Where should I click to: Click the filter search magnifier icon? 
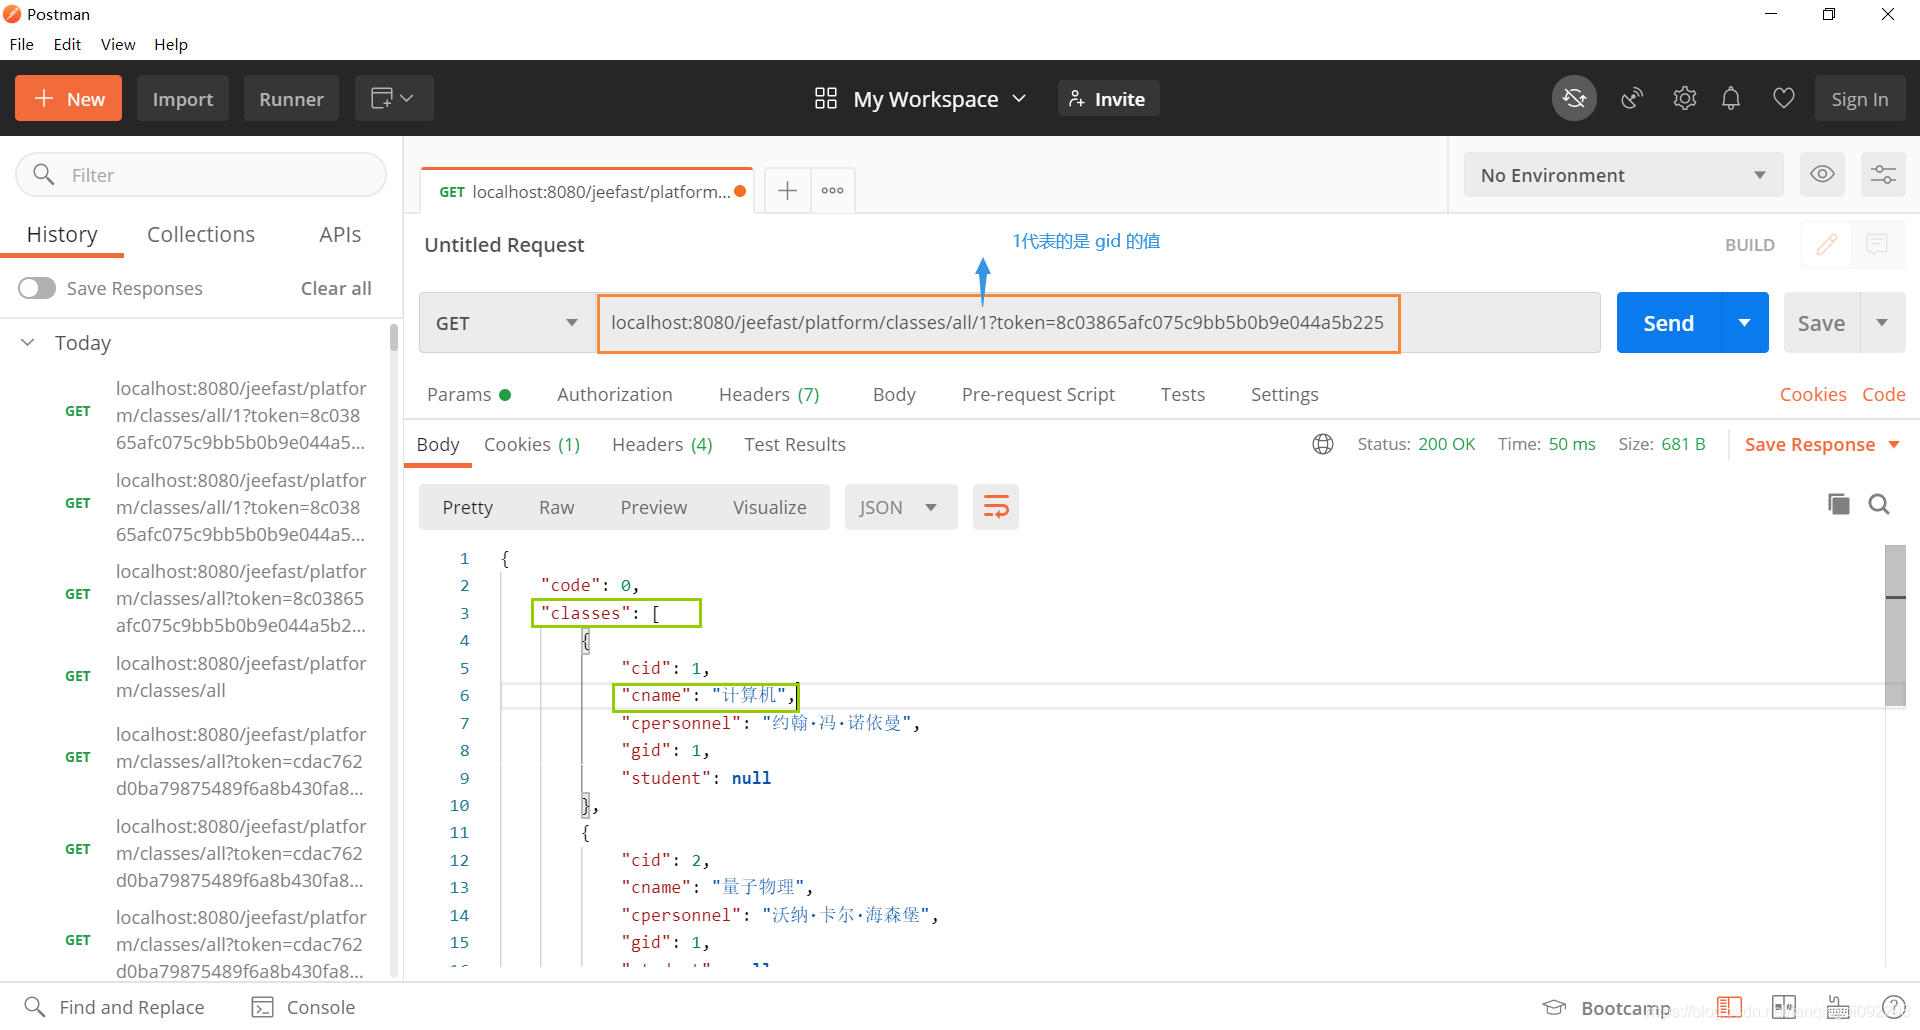pyautogui.click(x=44, y=174)
